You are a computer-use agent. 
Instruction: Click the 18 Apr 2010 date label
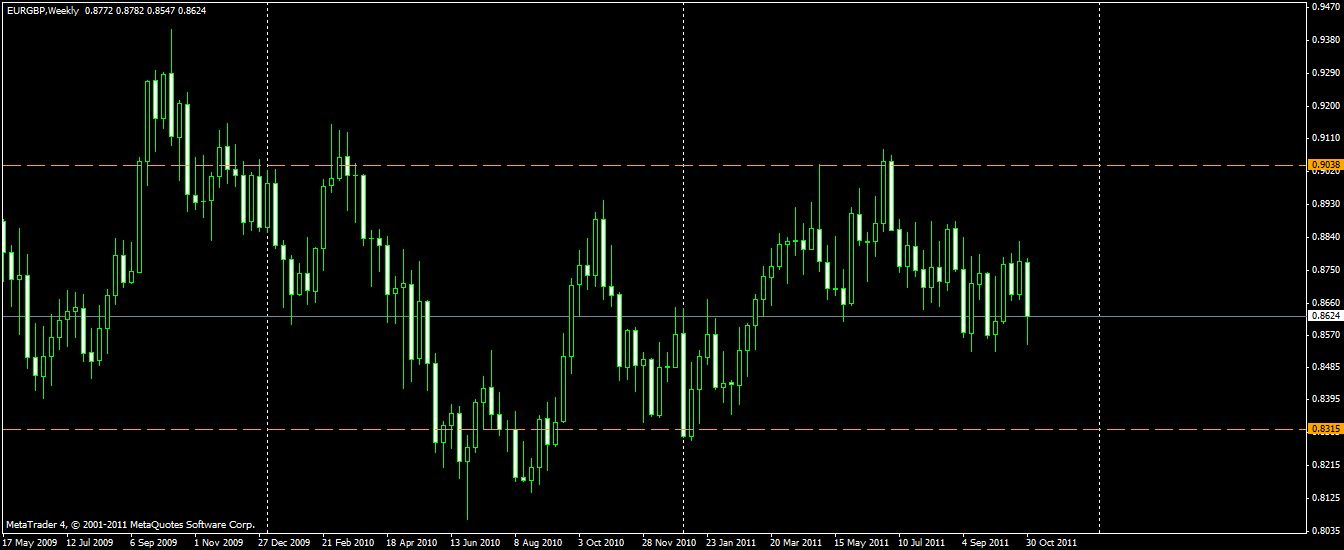[412, 543]
